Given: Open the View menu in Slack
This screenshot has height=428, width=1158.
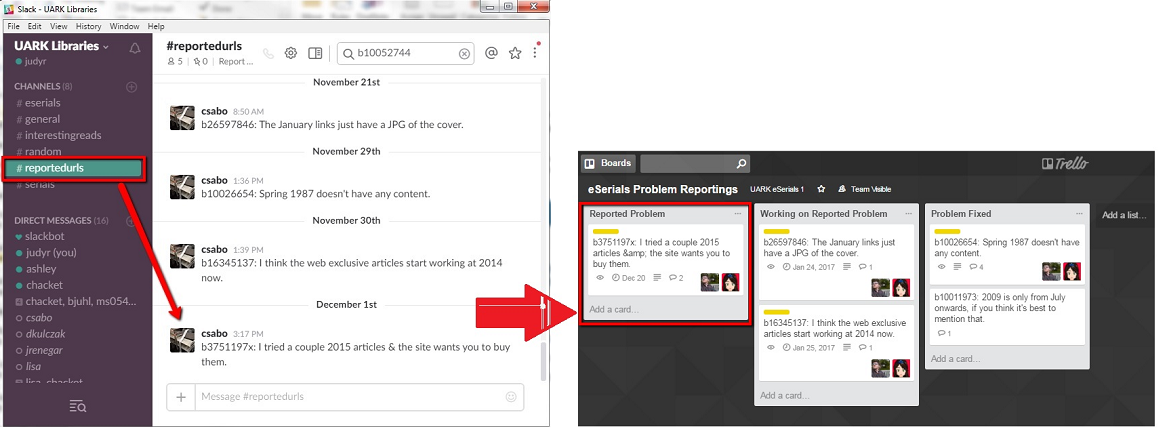Looking at the screenshot, I should (58, 26).
